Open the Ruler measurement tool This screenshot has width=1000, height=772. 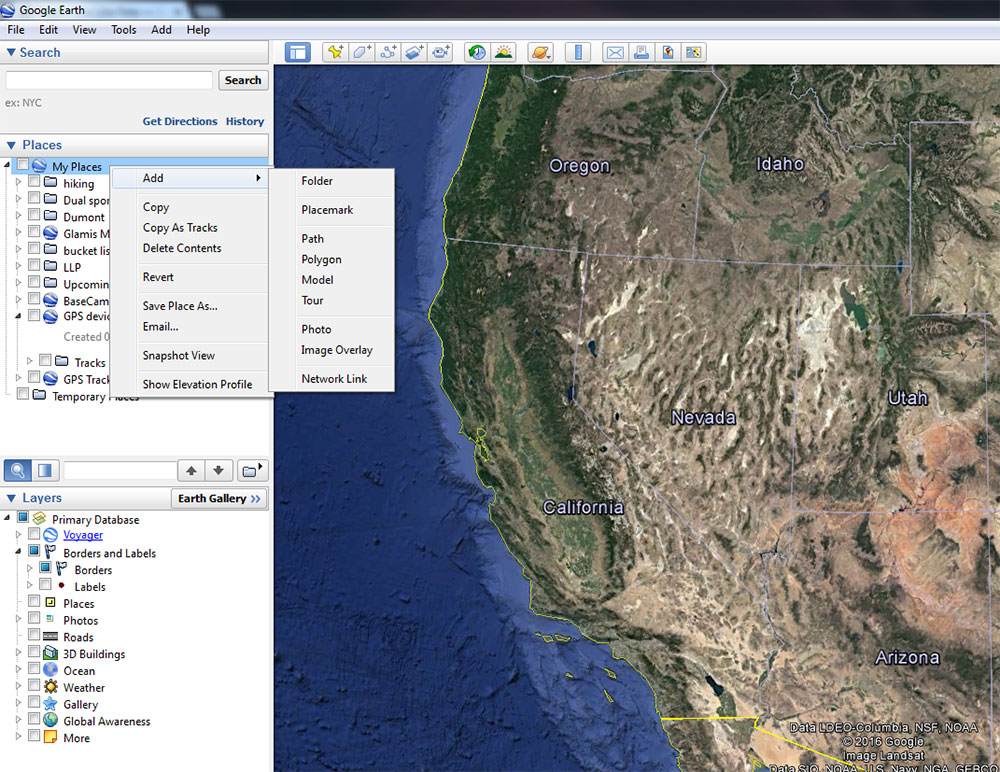click(578, 52)
